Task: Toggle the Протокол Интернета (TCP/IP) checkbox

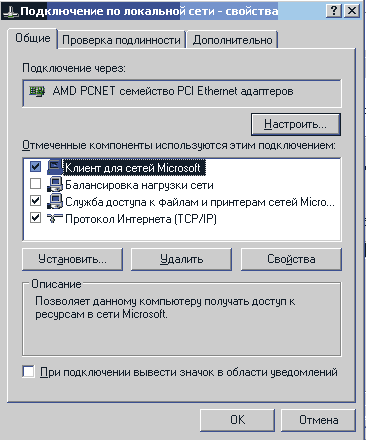Action: pos(35,218)
